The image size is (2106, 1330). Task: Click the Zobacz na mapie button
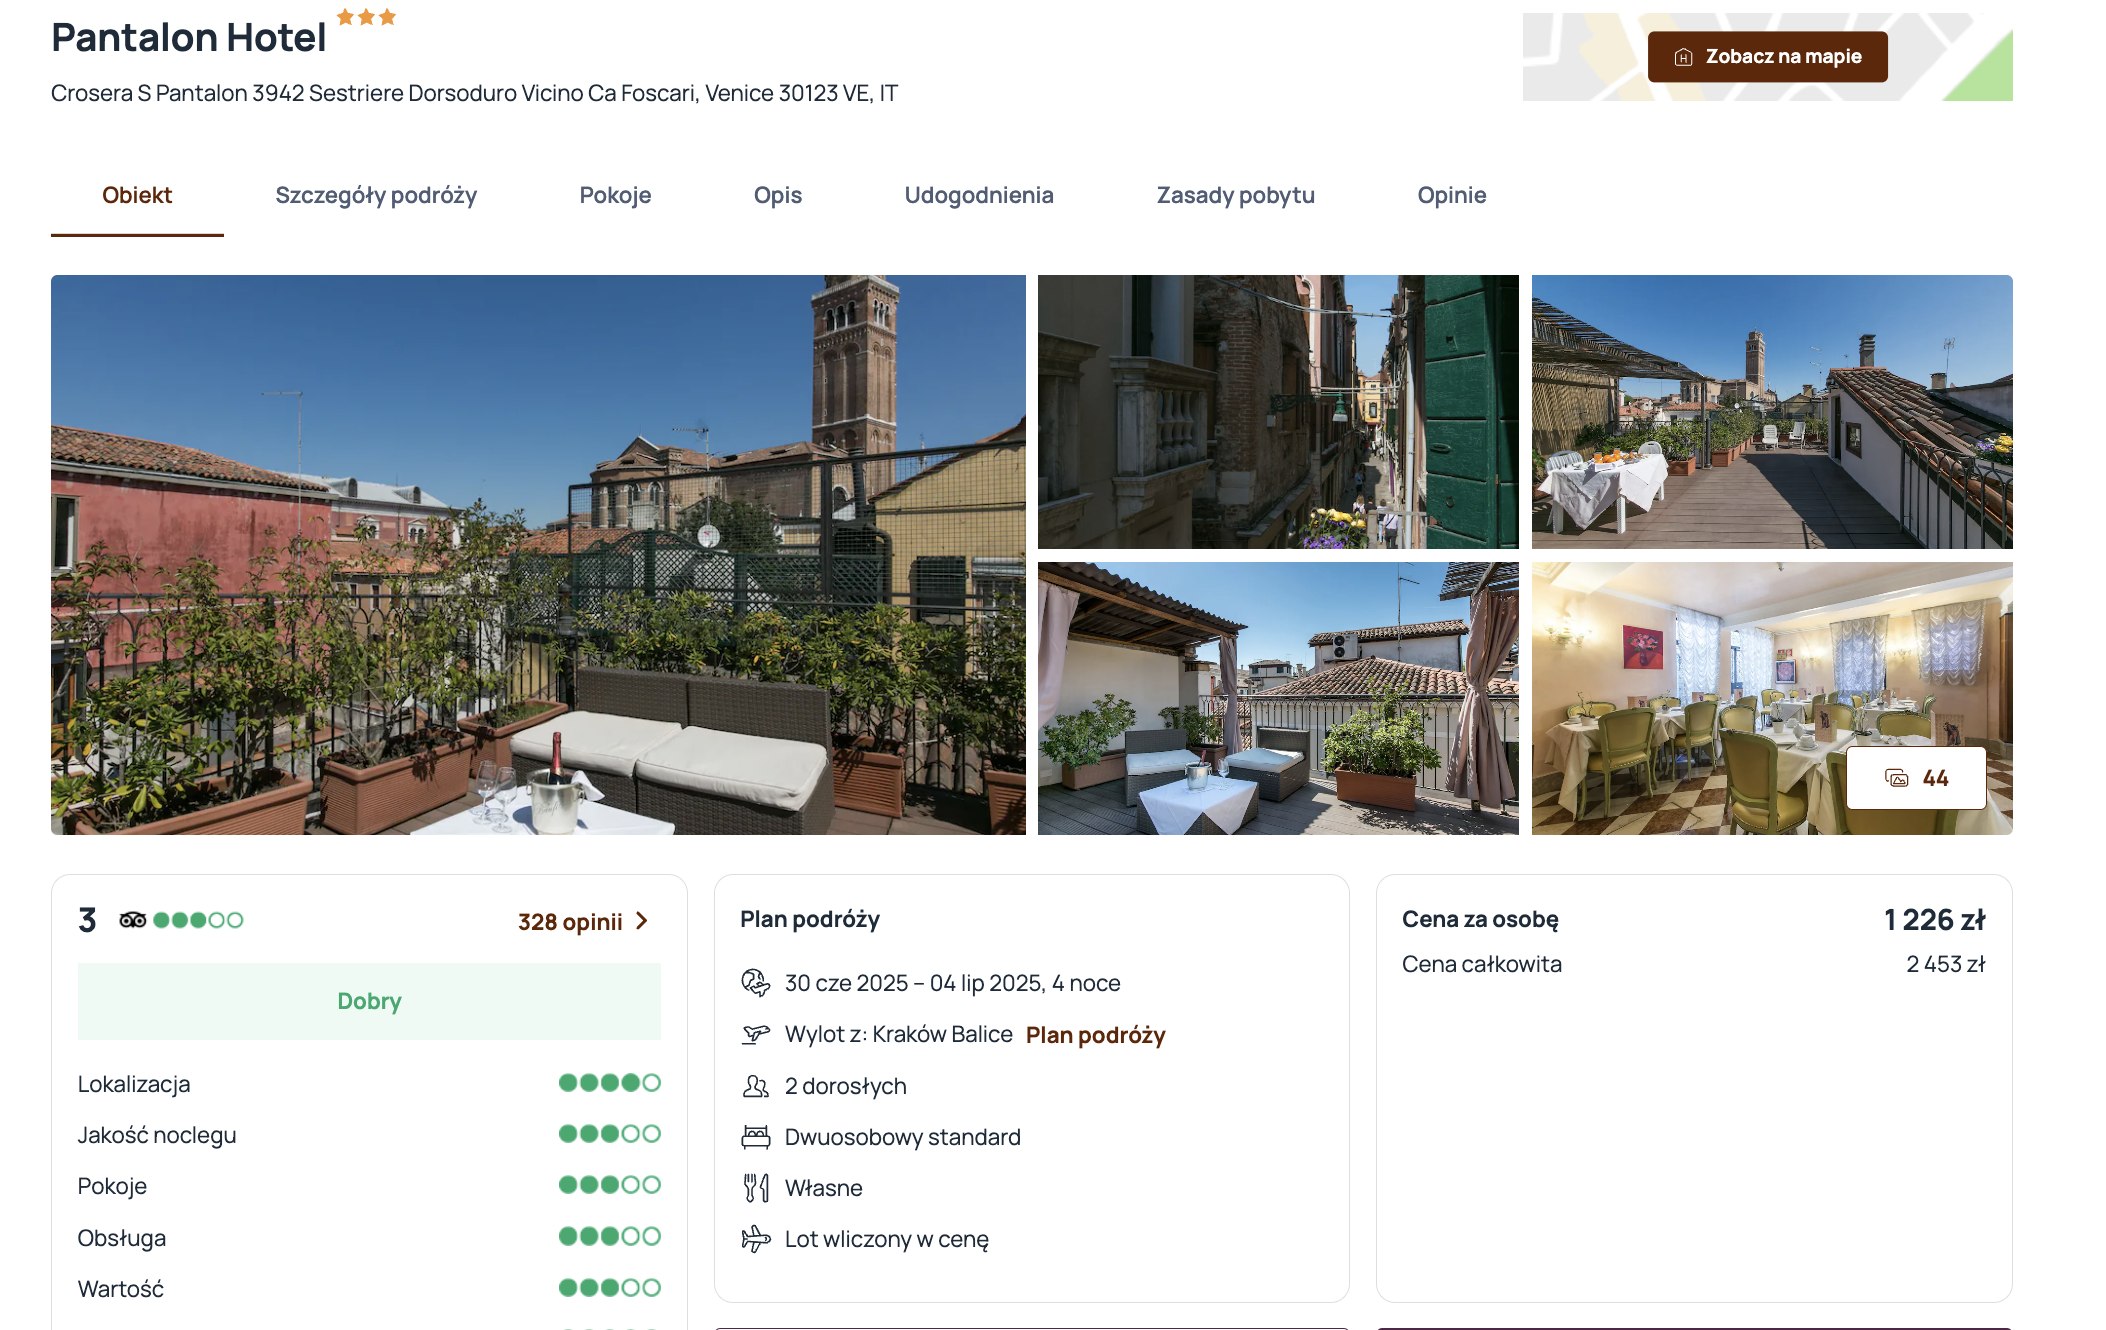pos(1768,57)
